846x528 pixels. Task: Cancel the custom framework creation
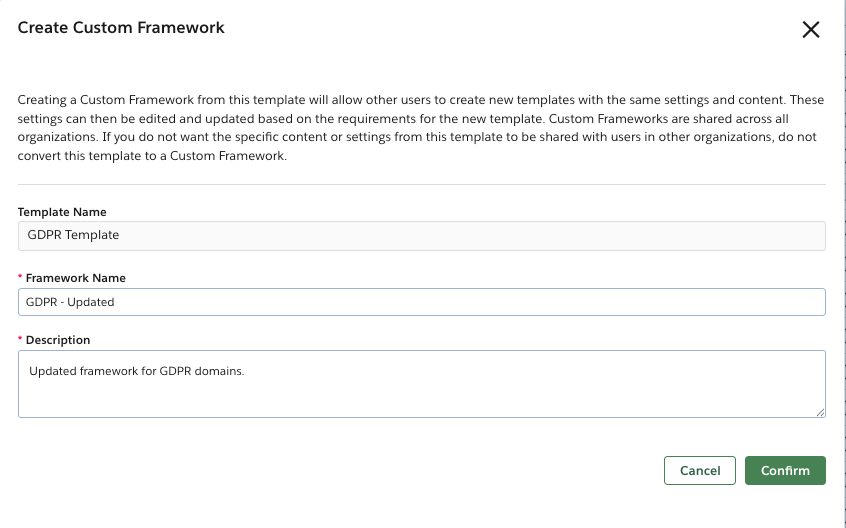click(x=700, y=470)
